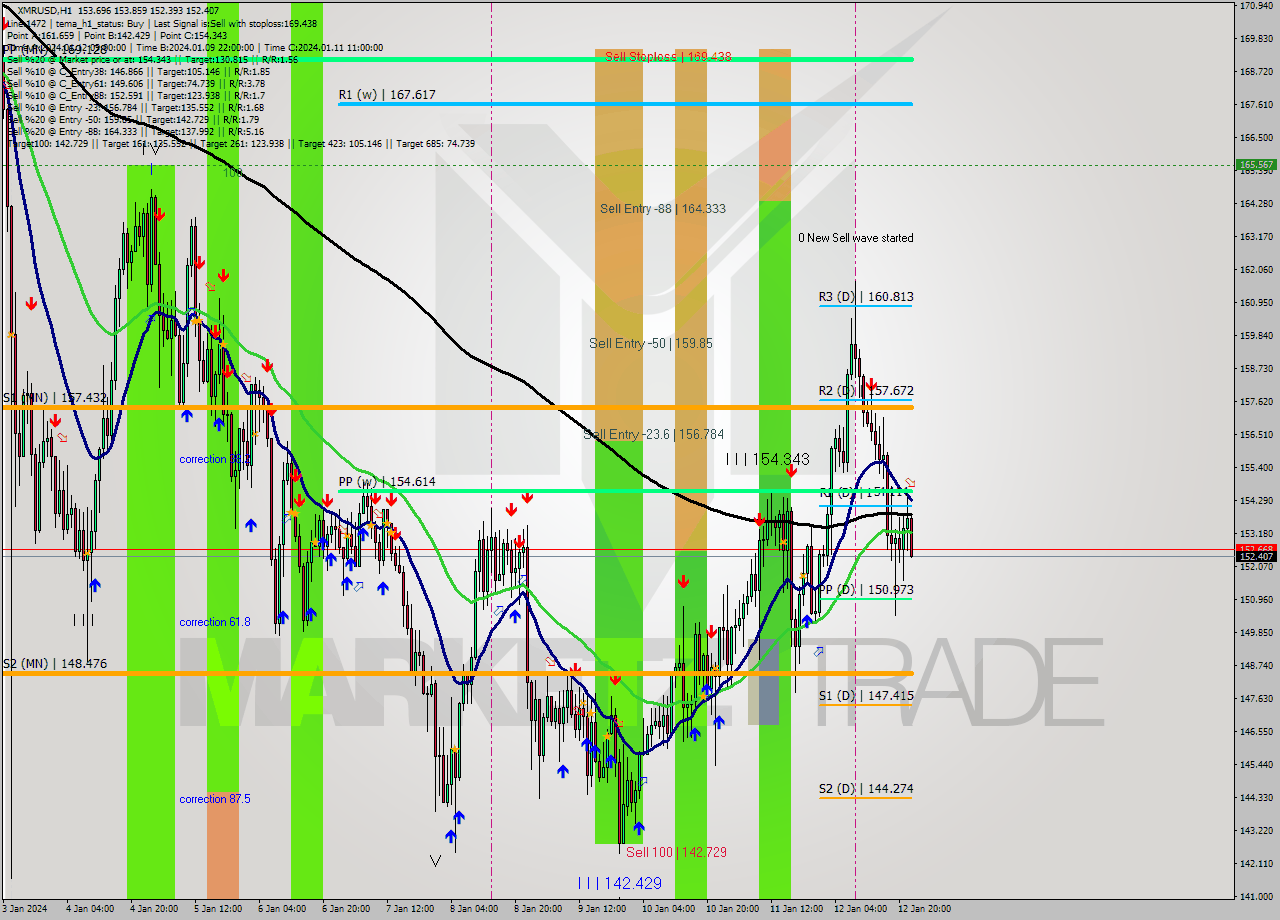Click the 'S1 (D) | 147.415' support label

[865, 696]
